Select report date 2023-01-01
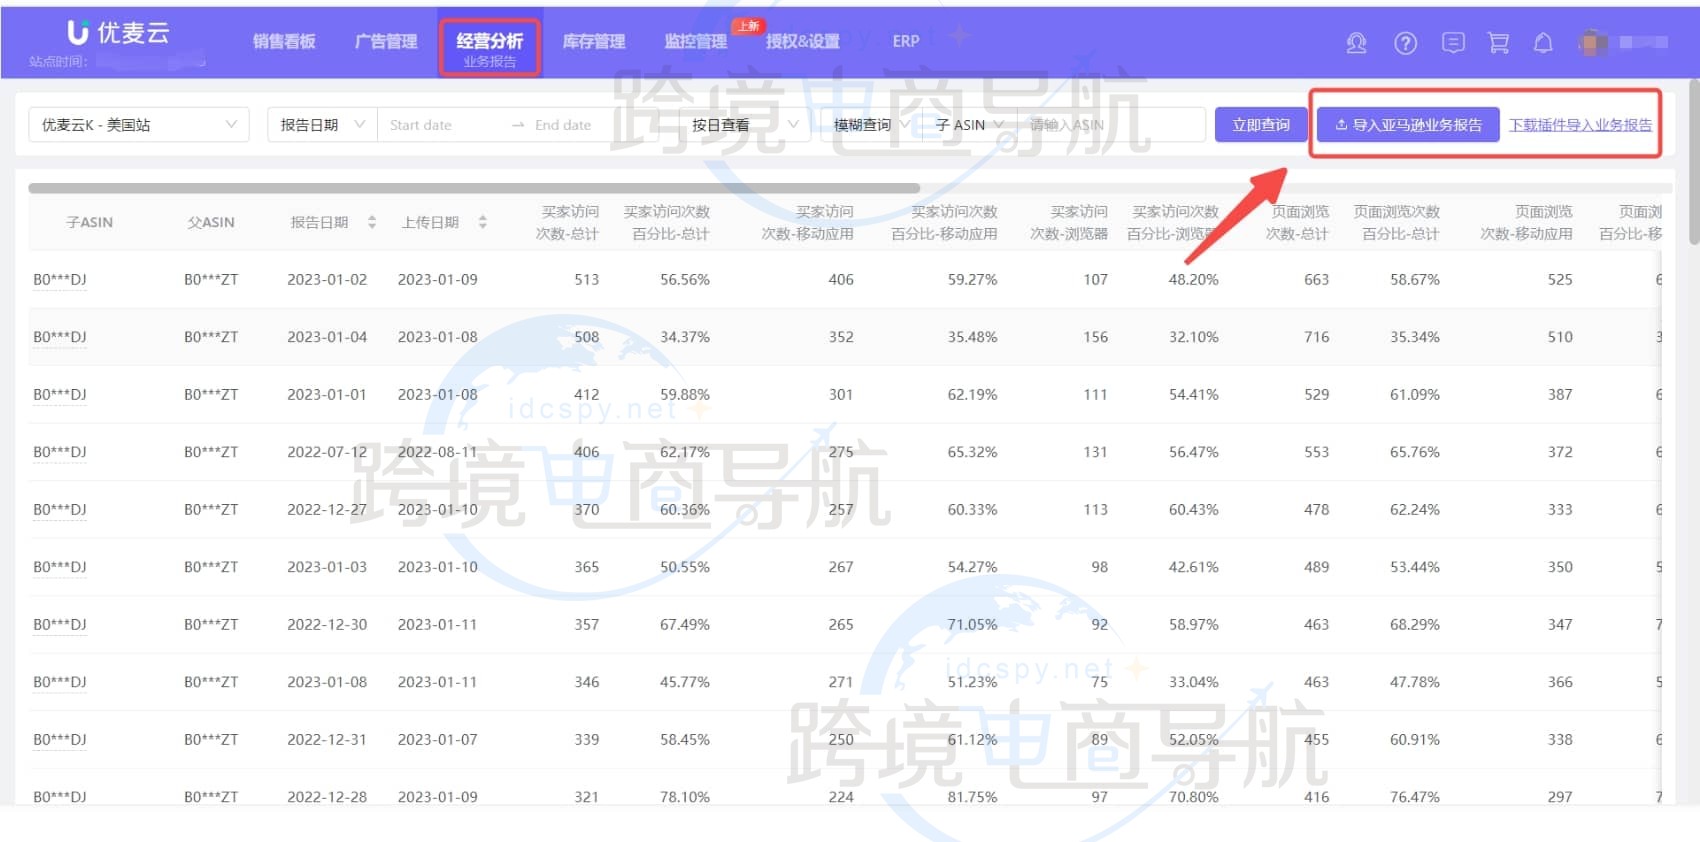Viewport: 1700px width, 842px height. 327,394
